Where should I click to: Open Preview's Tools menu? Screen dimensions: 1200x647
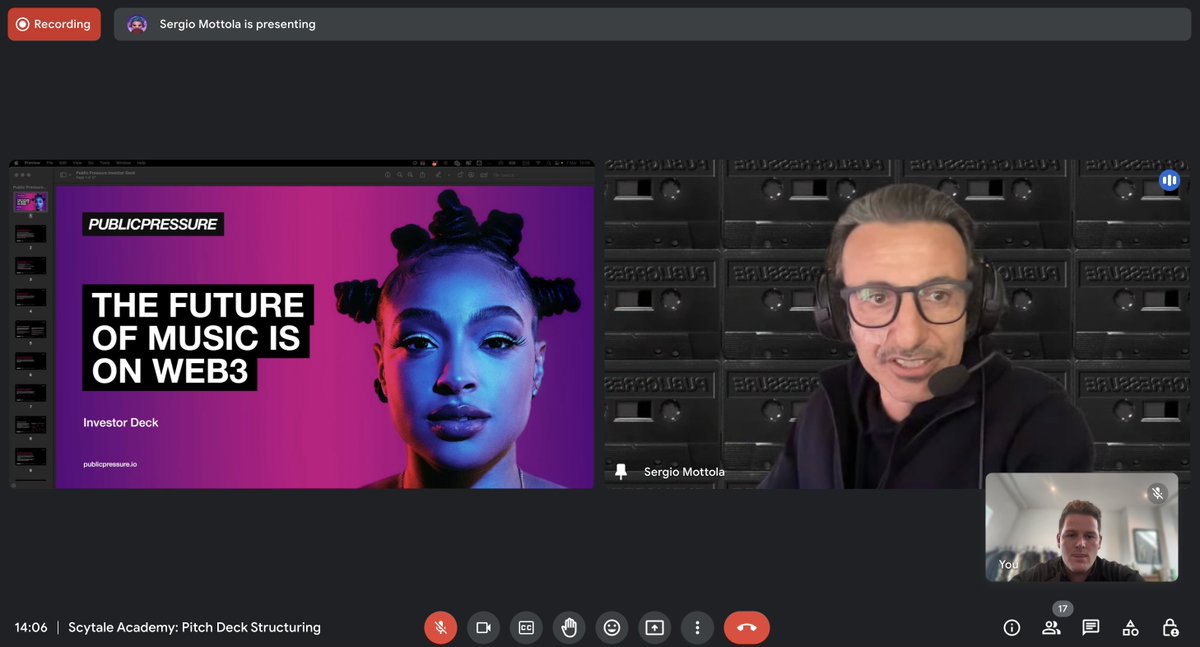coord(105,163)
